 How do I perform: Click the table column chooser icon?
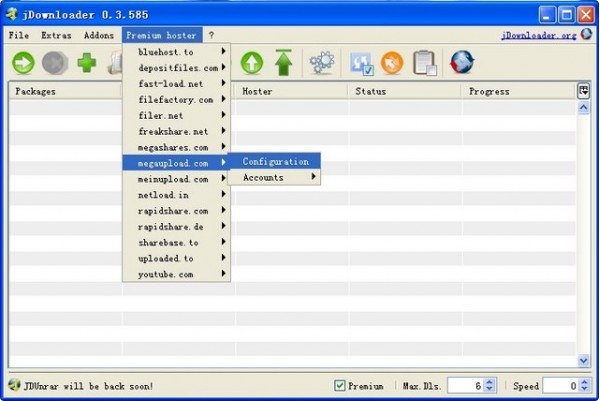coord(584,91)
